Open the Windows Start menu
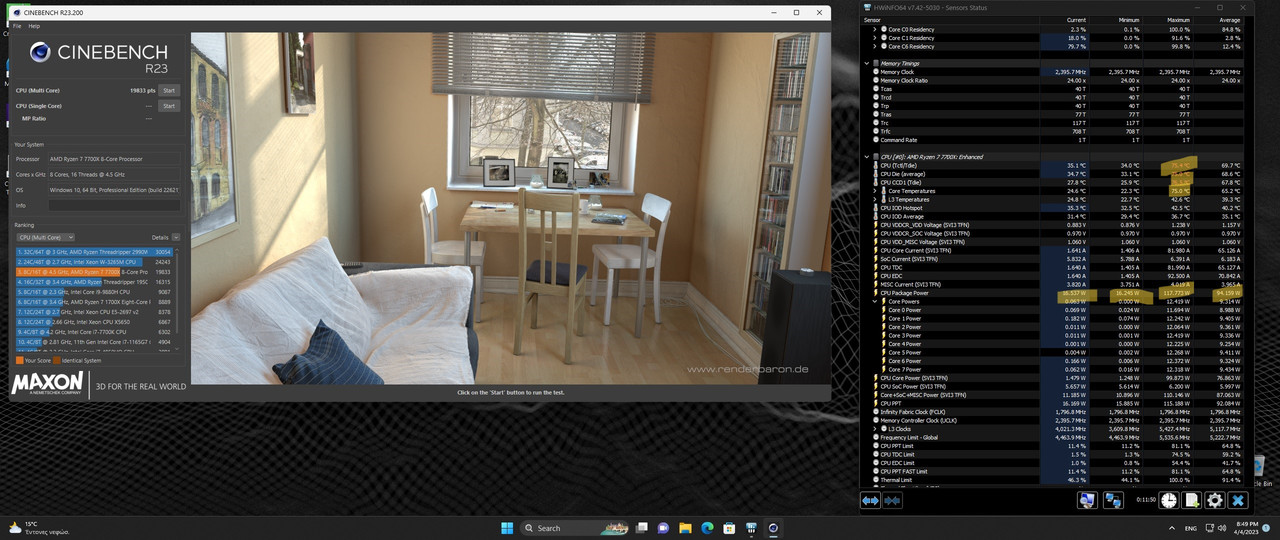The width and height of the screenshot is (1280, 540). [505, 527]
